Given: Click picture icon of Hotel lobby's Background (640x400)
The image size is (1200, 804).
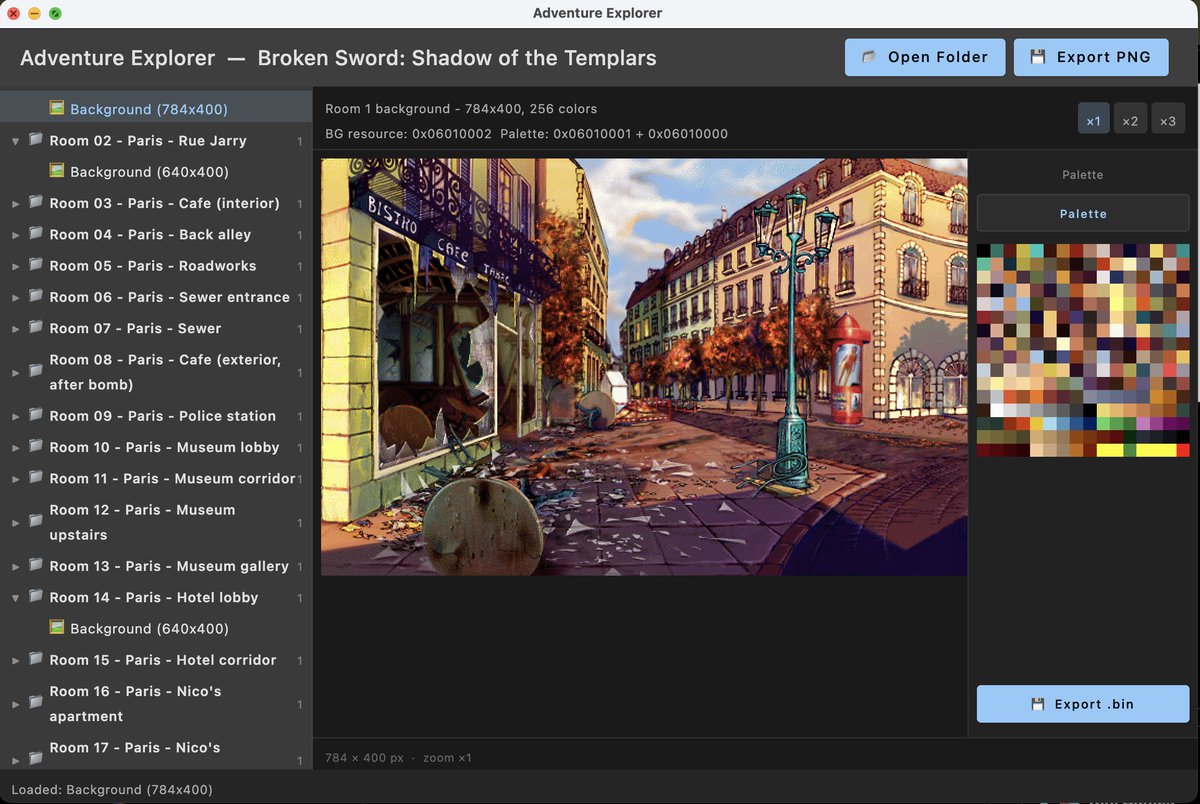Looking at the screenshot, I should (x=57, y=627).
